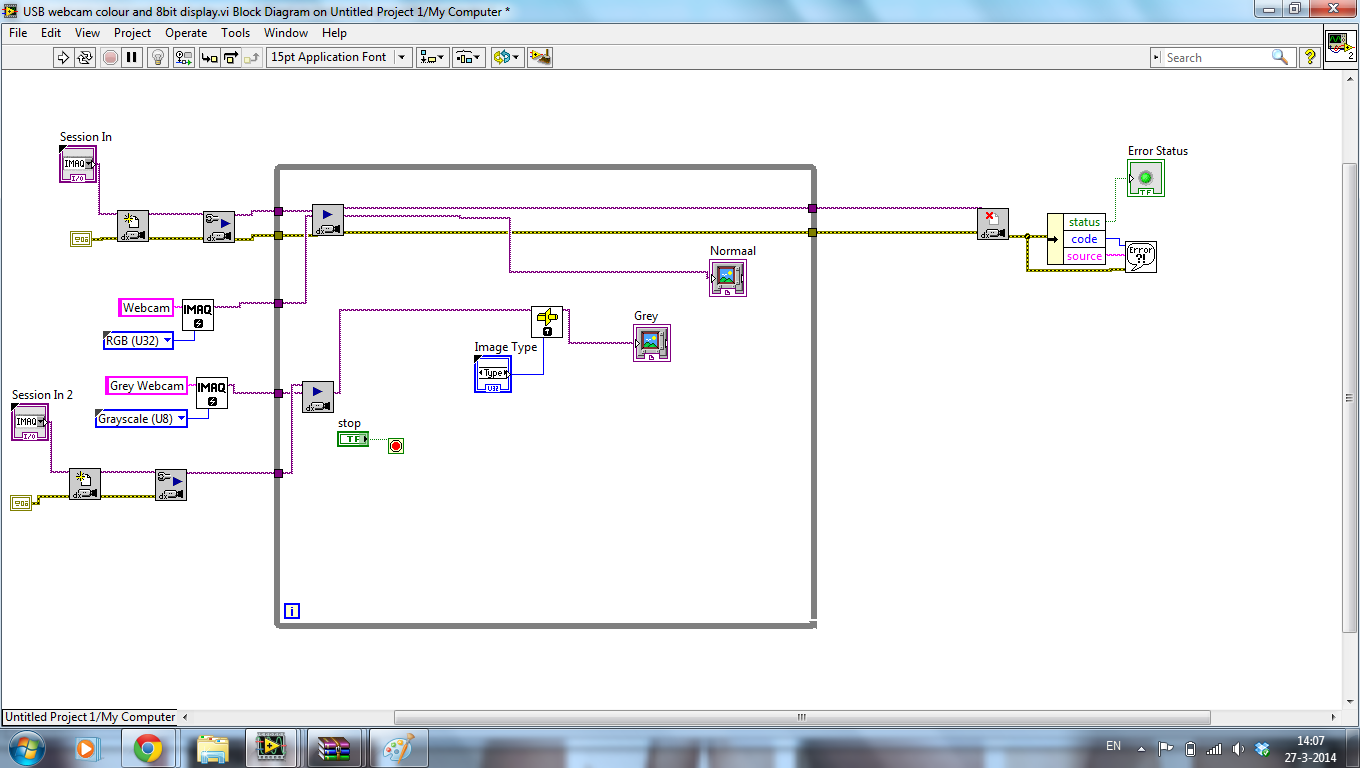This screenshot has width=1360, height=768.
Task: Open the Project menu
Action: [x=132, y=33]
